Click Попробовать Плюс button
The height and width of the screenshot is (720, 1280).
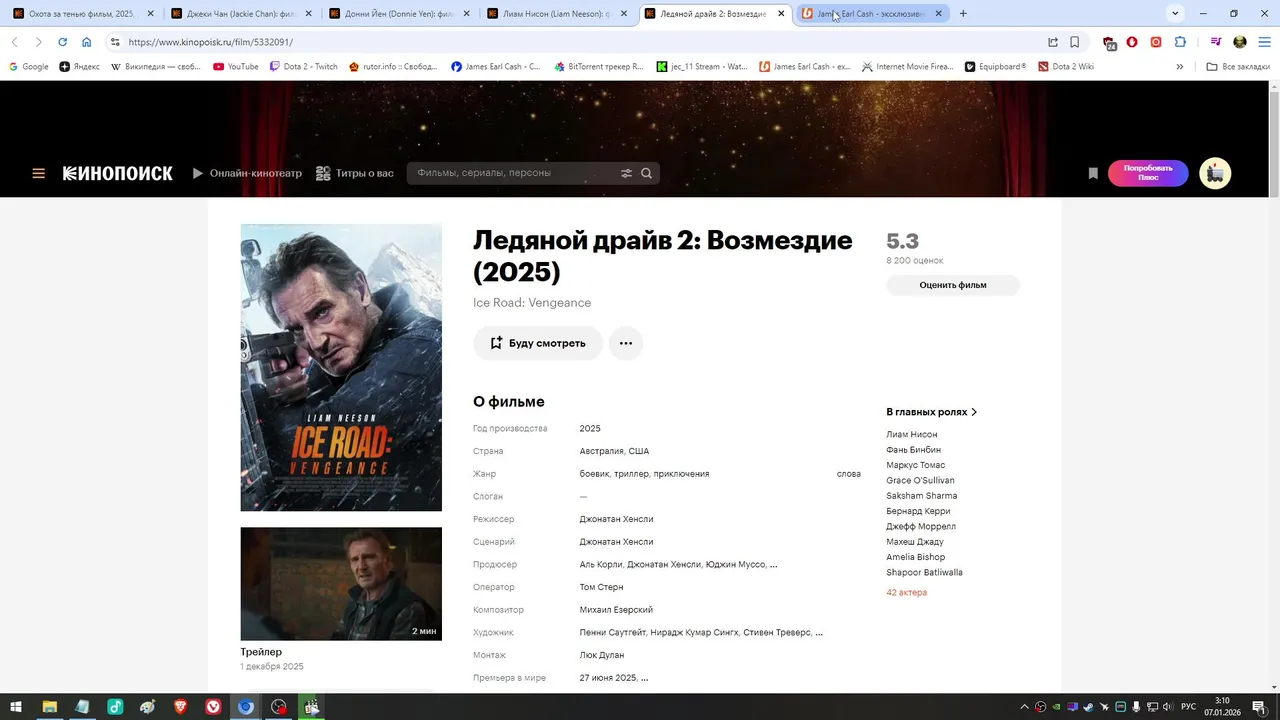[x=1148, y=173]
